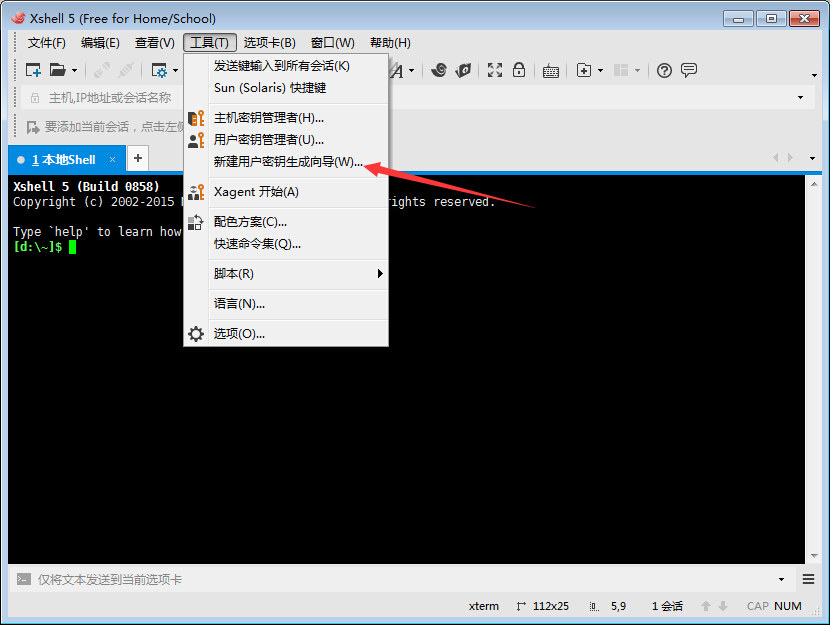Click the compose bar terminal icon
Viewport: 830px width, 625px height.
[23, 579]
